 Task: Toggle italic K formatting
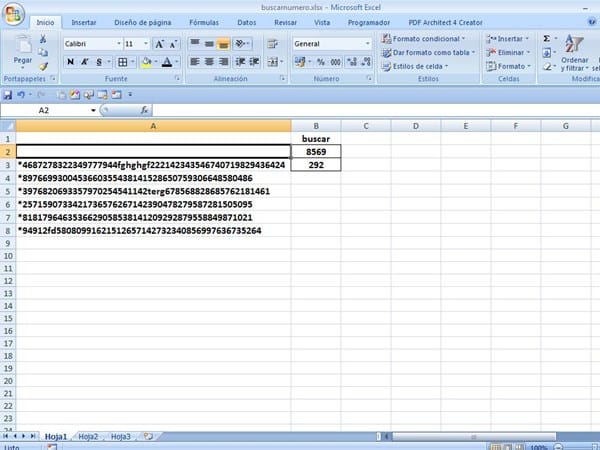[85, 62]
